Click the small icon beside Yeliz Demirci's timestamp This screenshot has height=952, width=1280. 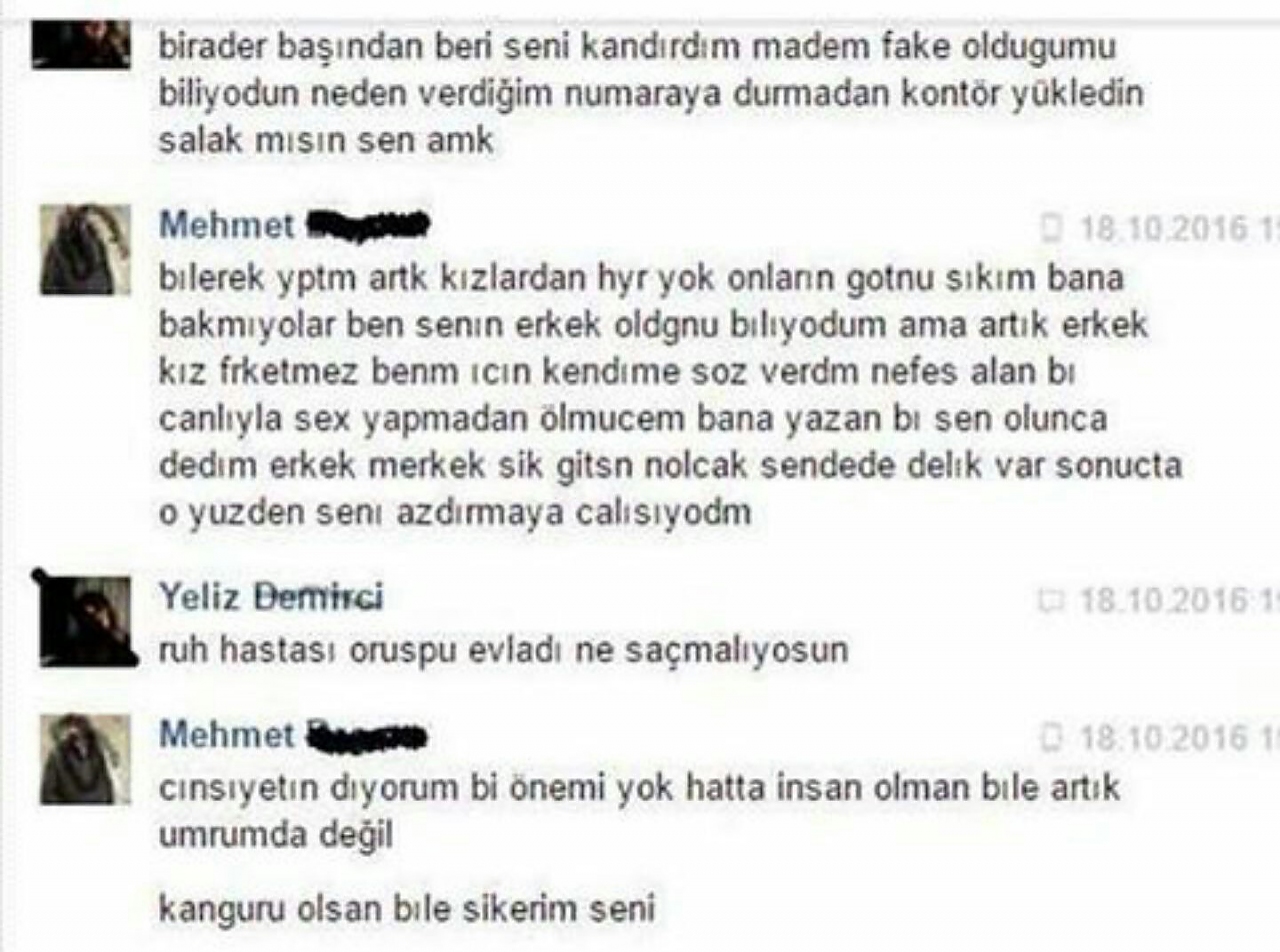(x=1049, y=600)
